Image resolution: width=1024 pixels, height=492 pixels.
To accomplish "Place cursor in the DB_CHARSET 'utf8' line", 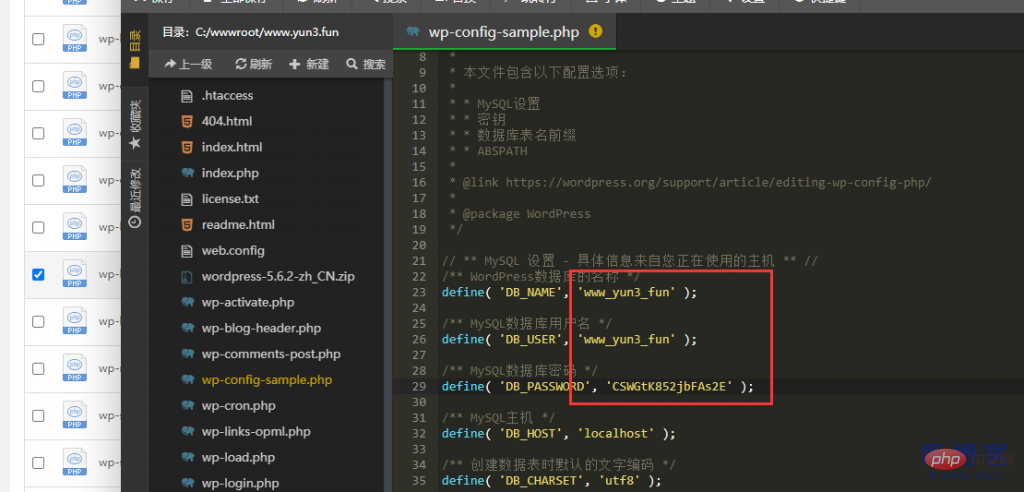I will tap(552, 480).
